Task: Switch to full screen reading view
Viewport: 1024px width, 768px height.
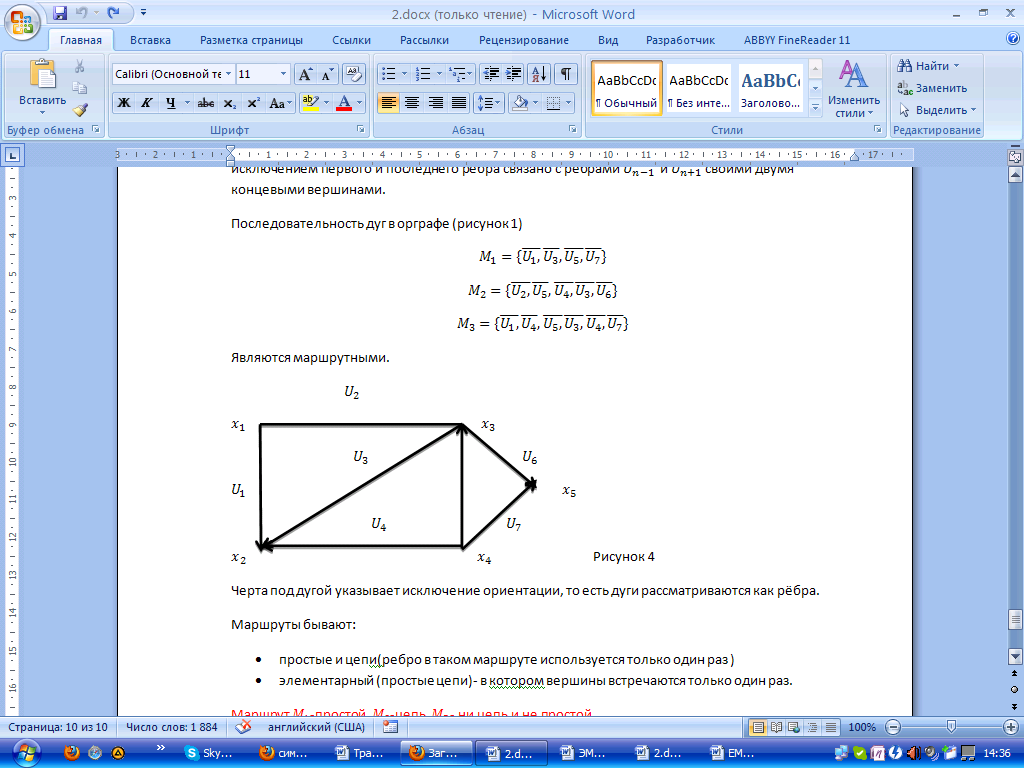Action: (776, 727)
